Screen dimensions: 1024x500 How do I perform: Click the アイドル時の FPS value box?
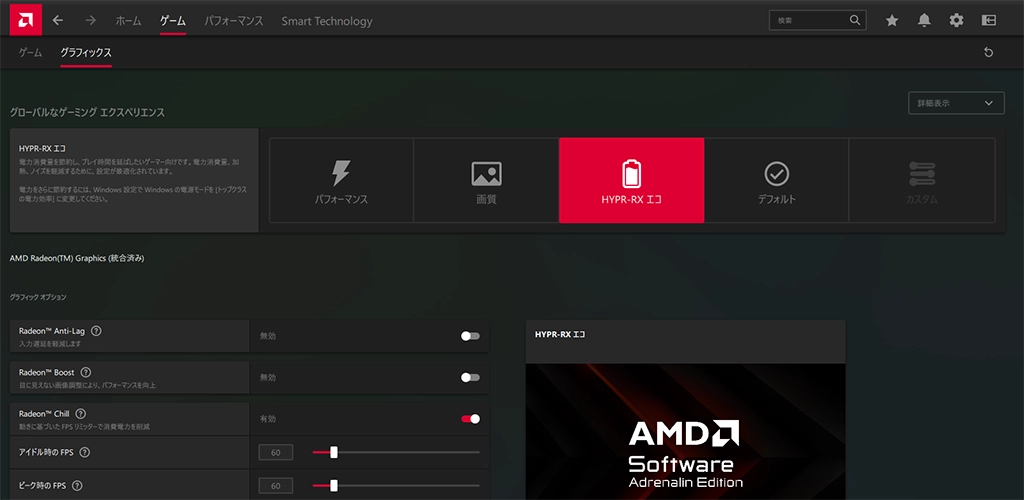point(276,452)
